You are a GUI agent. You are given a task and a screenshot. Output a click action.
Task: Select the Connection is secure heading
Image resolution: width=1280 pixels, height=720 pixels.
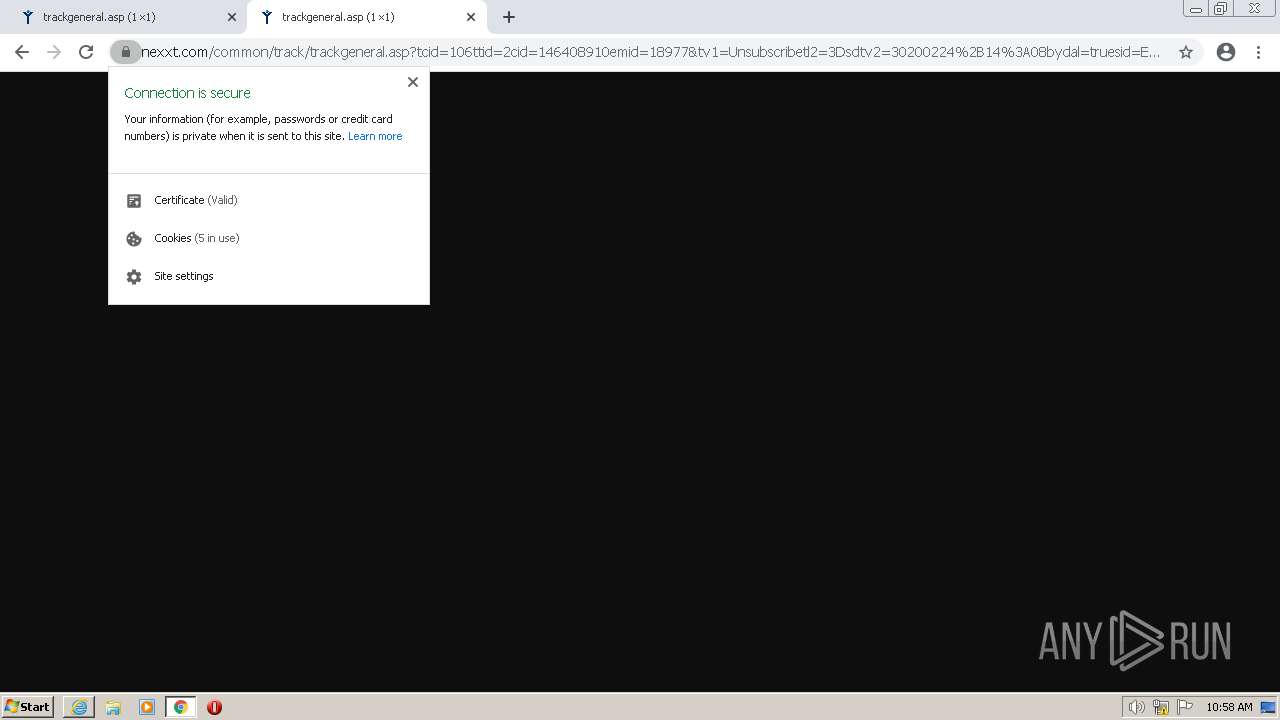pyautogui.click(x=187, y=93)
